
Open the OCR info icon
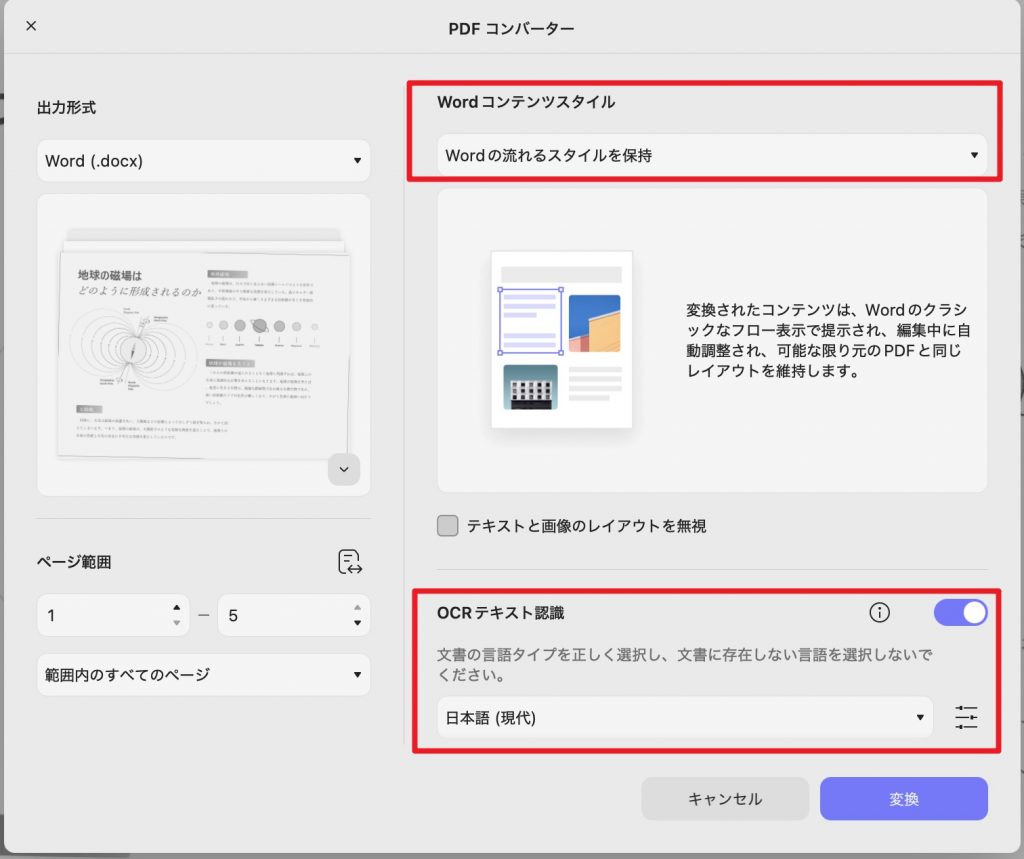(880, 612)
